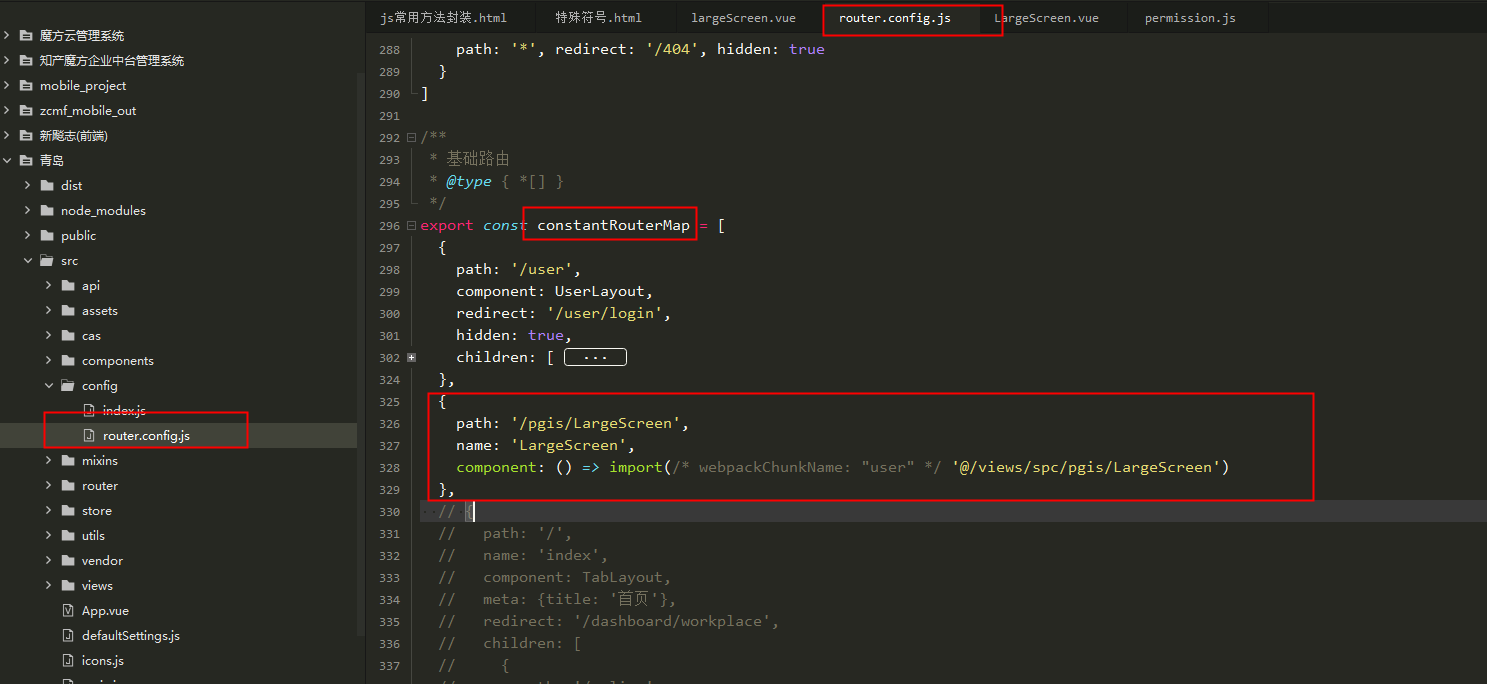
Task: Click the constantRouterMap identifier in code
Action: pos(613,225)
